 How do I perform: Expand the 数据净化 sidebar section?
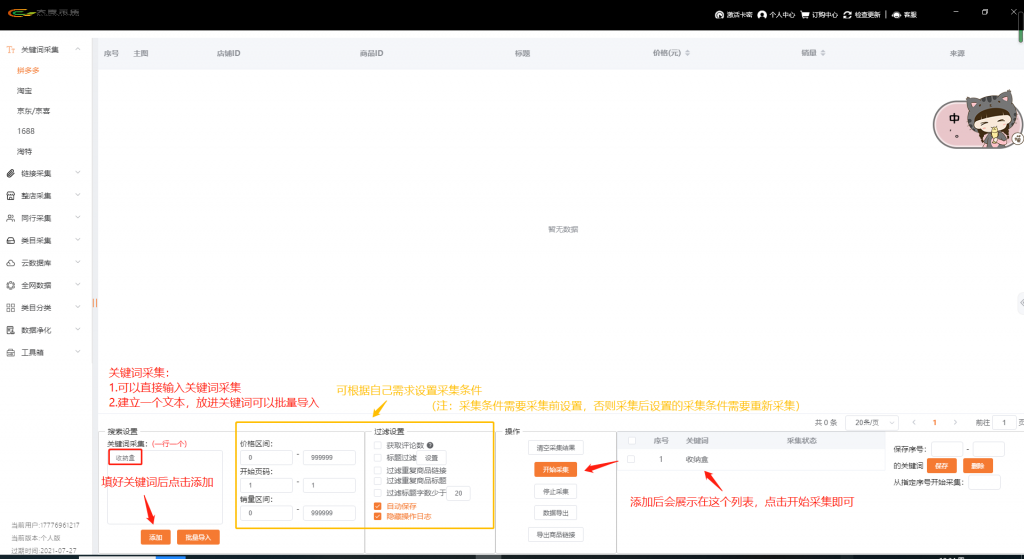click(x=78, y=329)
